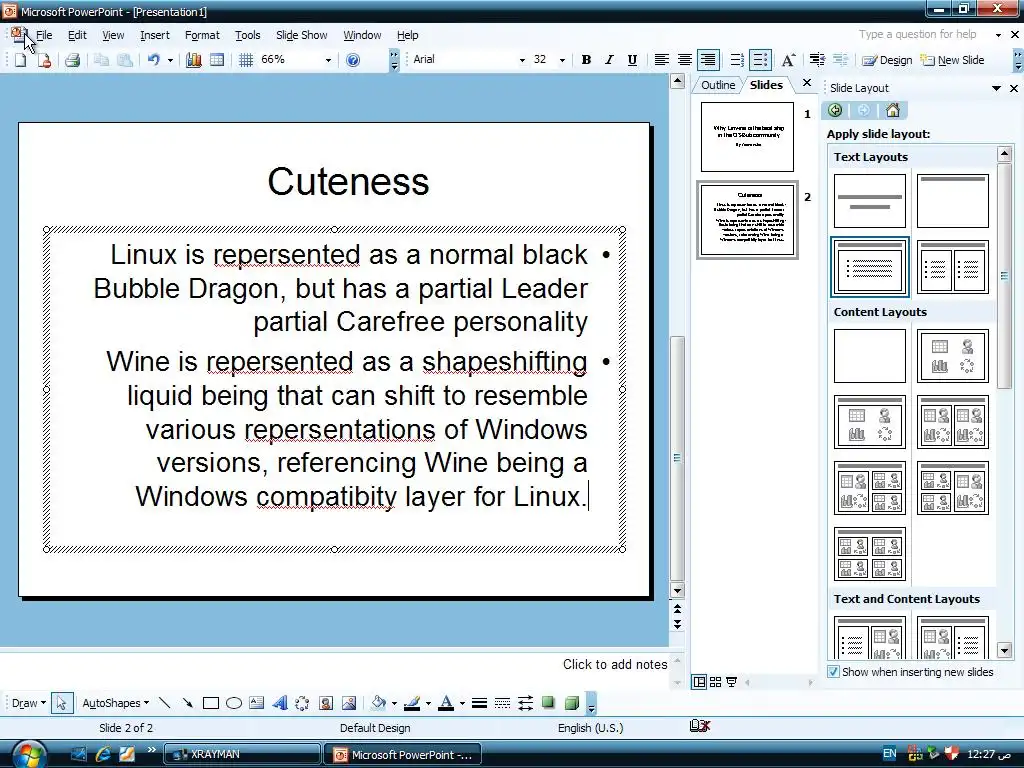1024x768 pixels.
Task: Apply the Fill Color bucket
Action: [x=378, y=703]
